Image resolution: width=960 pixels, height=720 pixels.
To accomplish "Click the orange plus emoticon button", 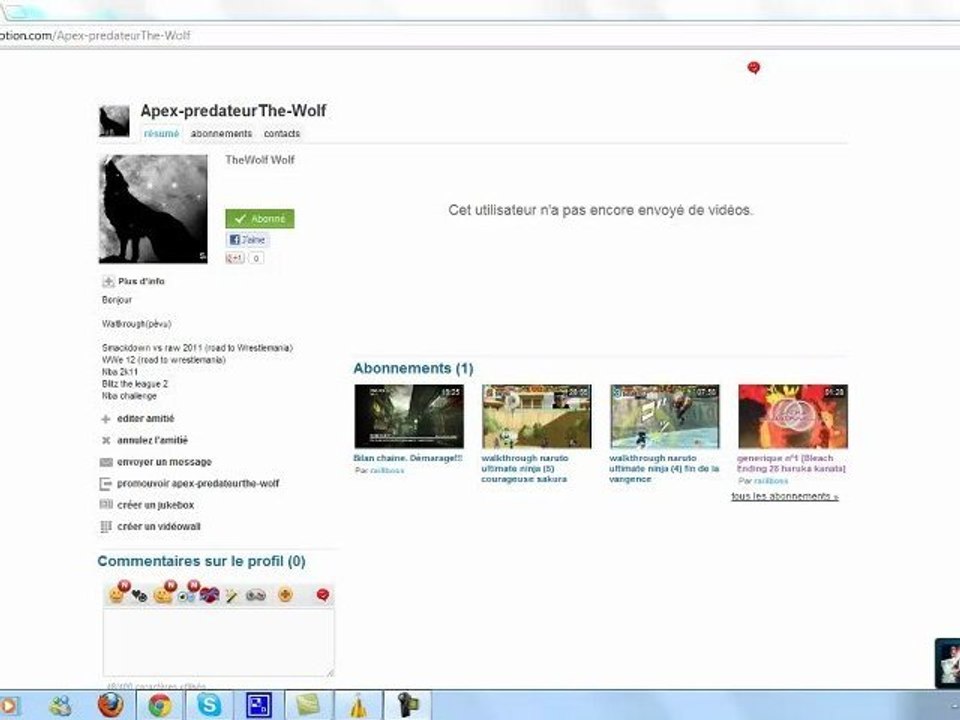I will click(x=285, y=594).
